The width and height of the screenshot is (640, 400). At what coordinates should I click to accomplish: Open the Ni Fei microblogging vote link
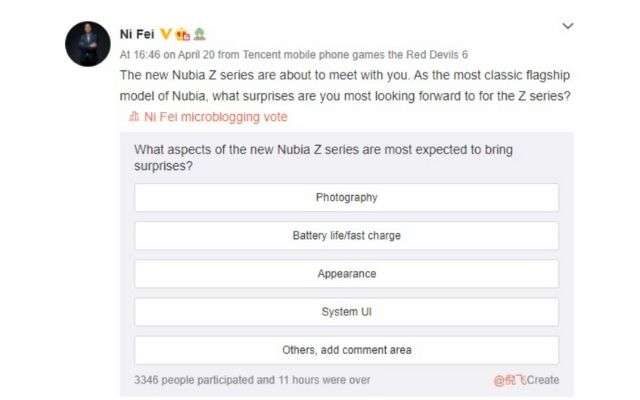pos(215,117)
